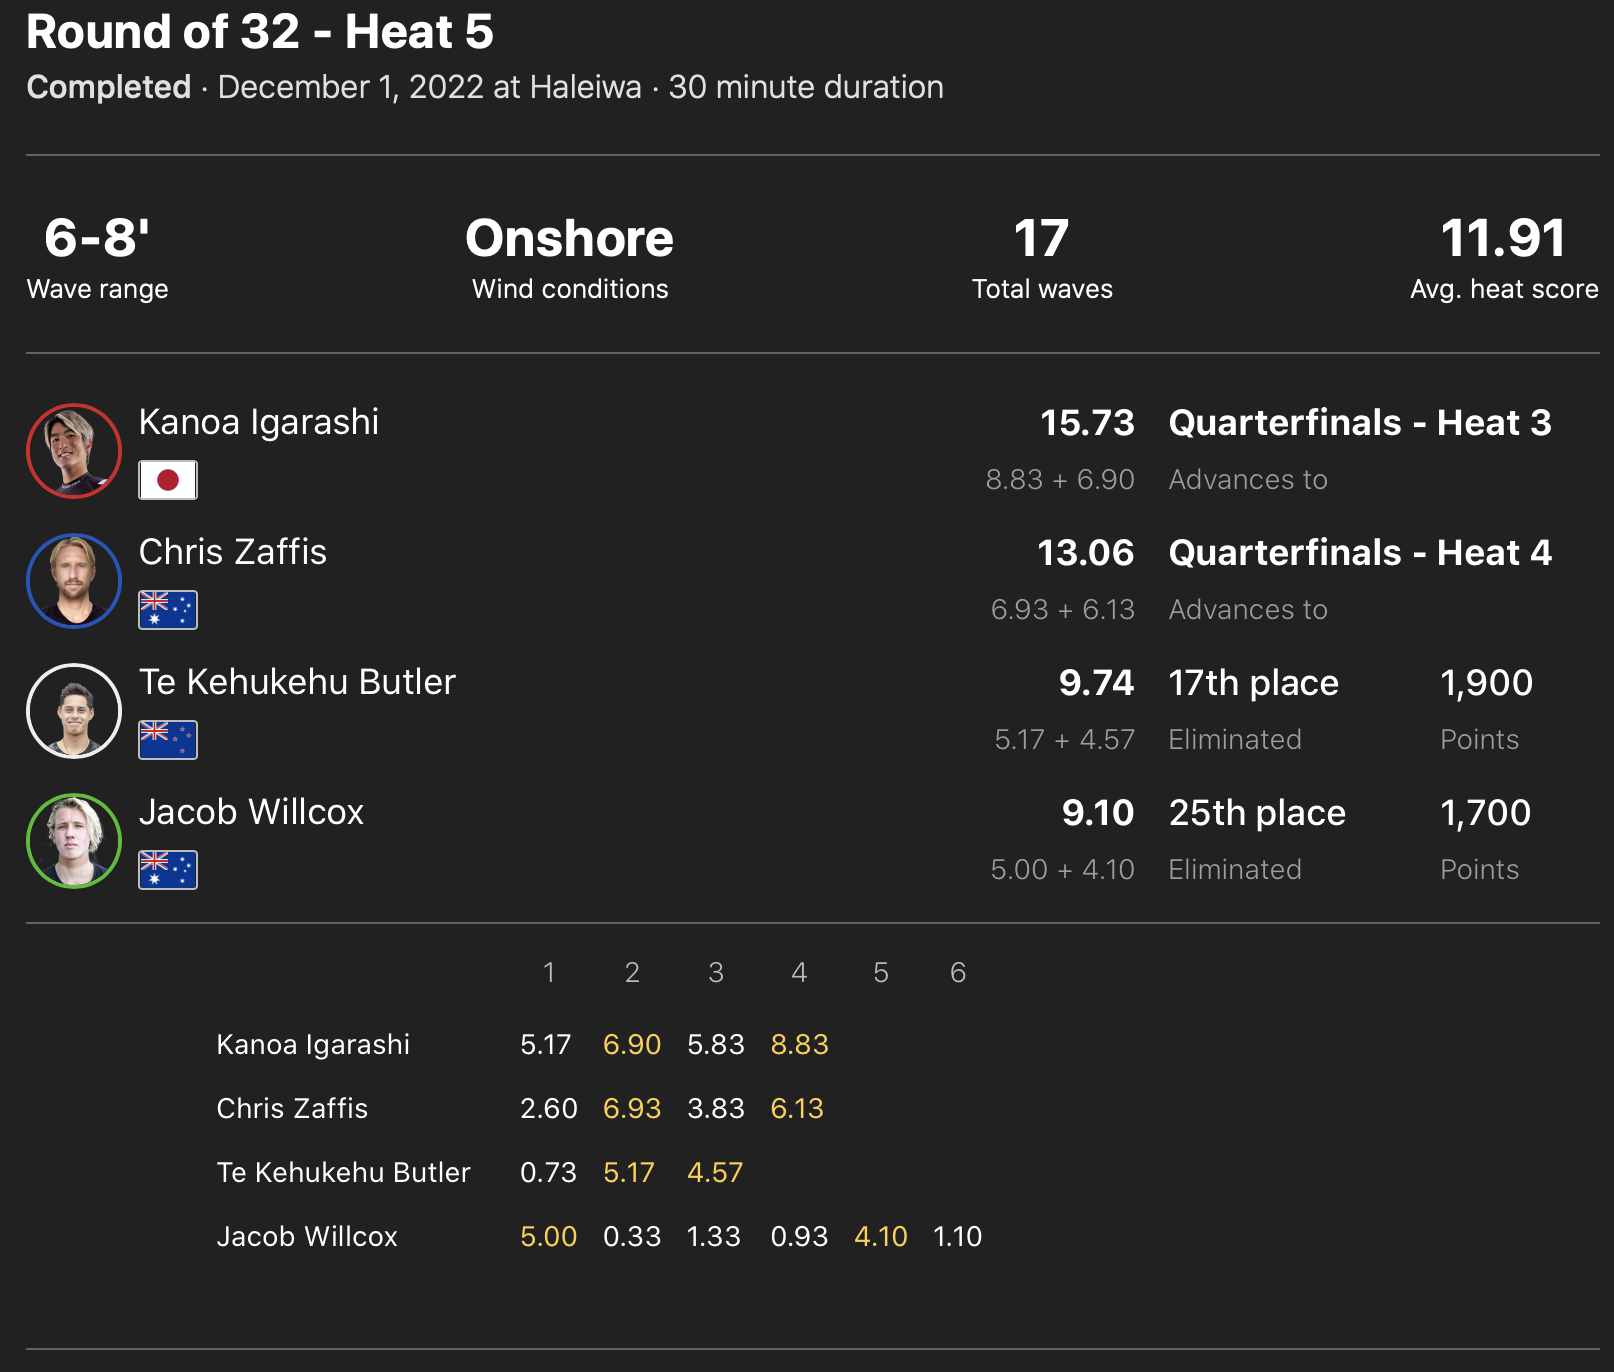Click Chris Zaffis's profile photo
The height and width of the screenshot is (1372, 1614).
[74, 581]
